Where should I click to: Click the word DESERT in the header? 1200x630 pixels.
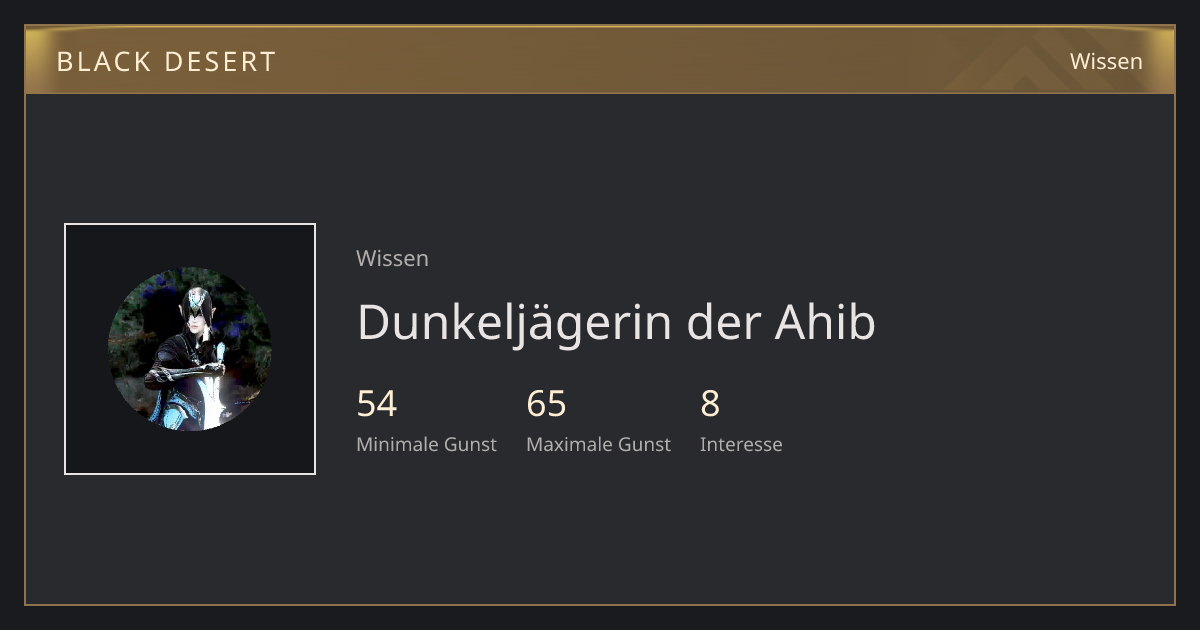click(x=220, y=61)
